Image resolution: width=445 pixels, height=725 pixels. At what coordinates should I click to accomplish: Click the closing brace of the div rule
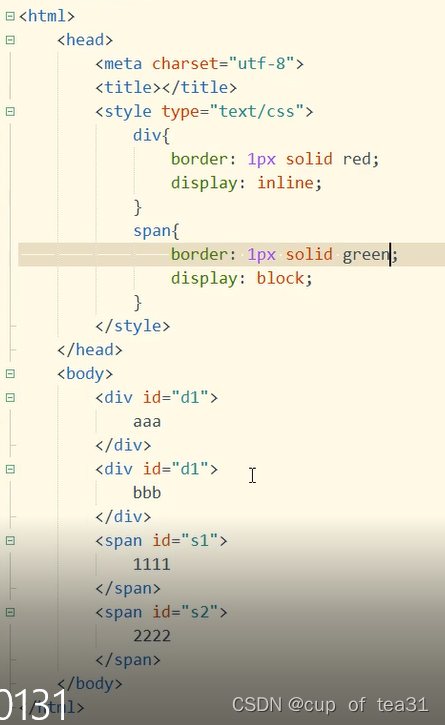(x=137, y=207)
